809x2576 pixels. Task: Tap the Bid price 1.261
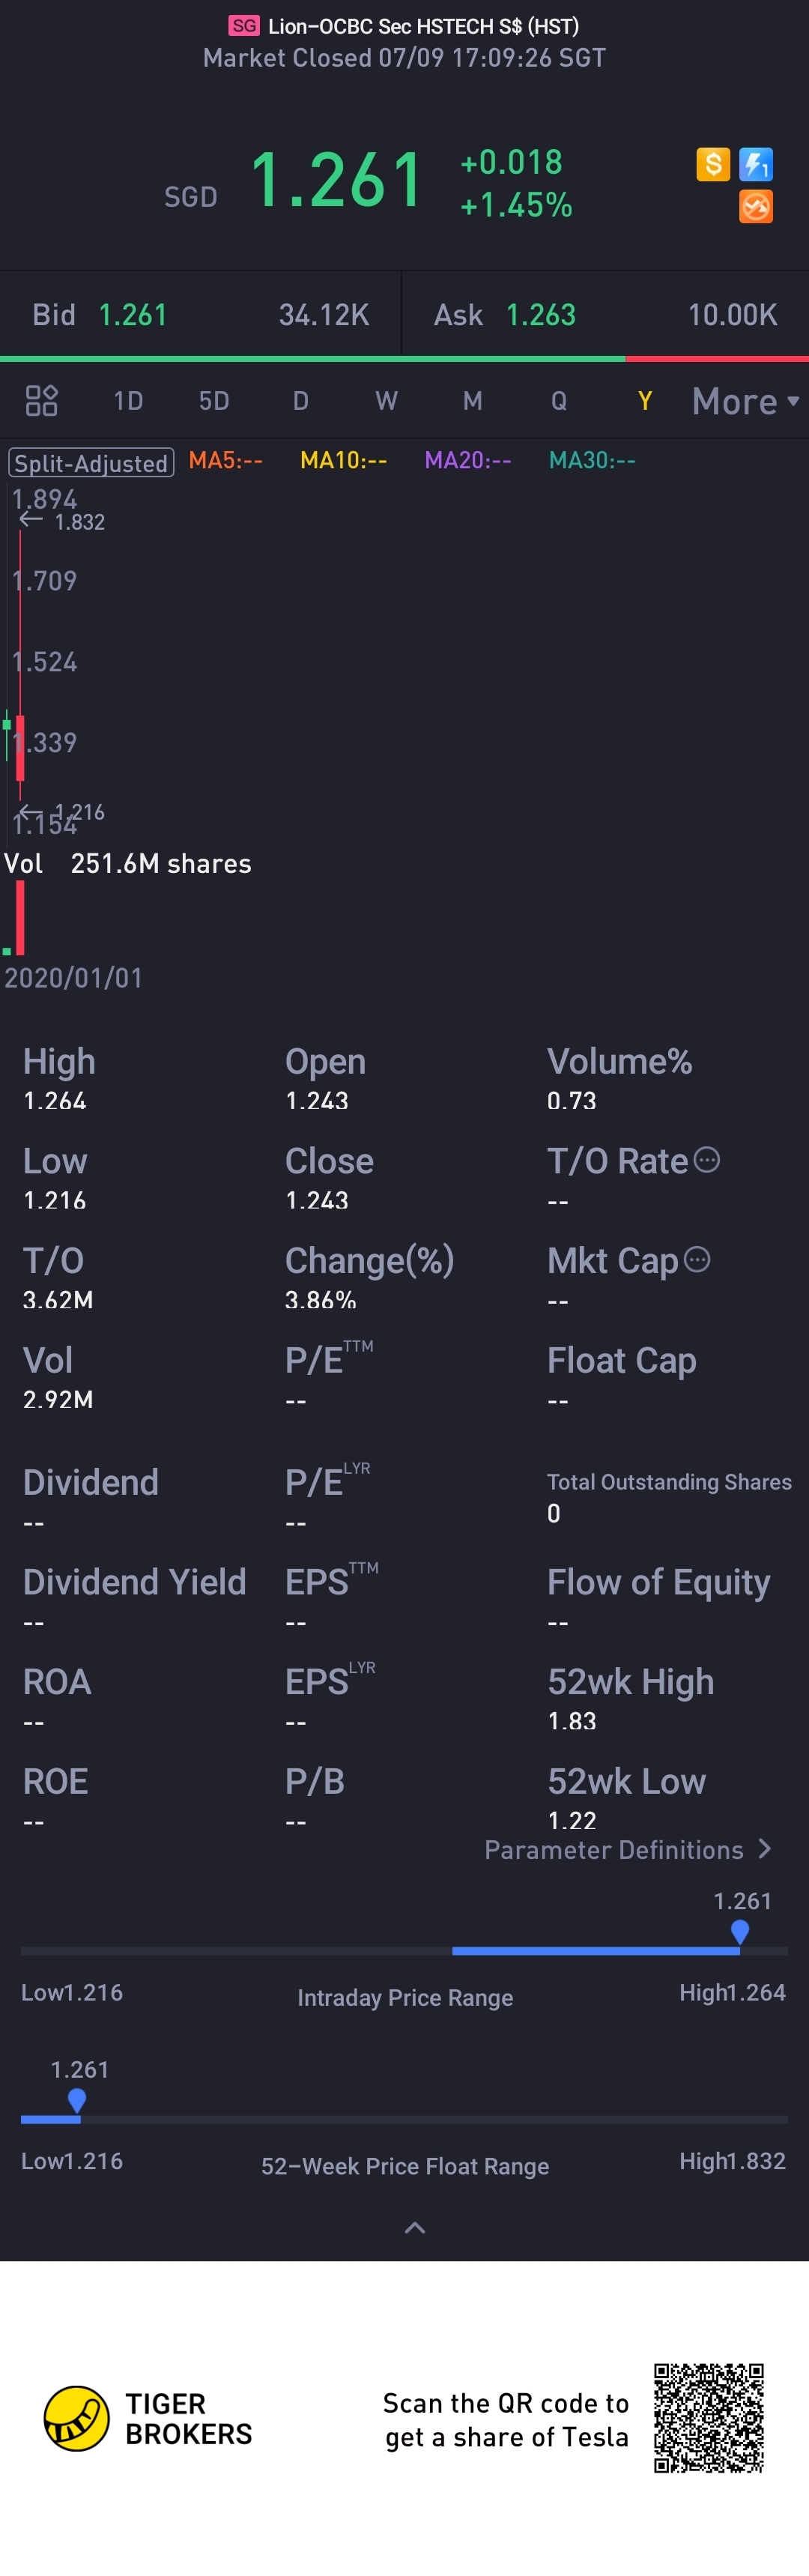click(x=132, y=315)
